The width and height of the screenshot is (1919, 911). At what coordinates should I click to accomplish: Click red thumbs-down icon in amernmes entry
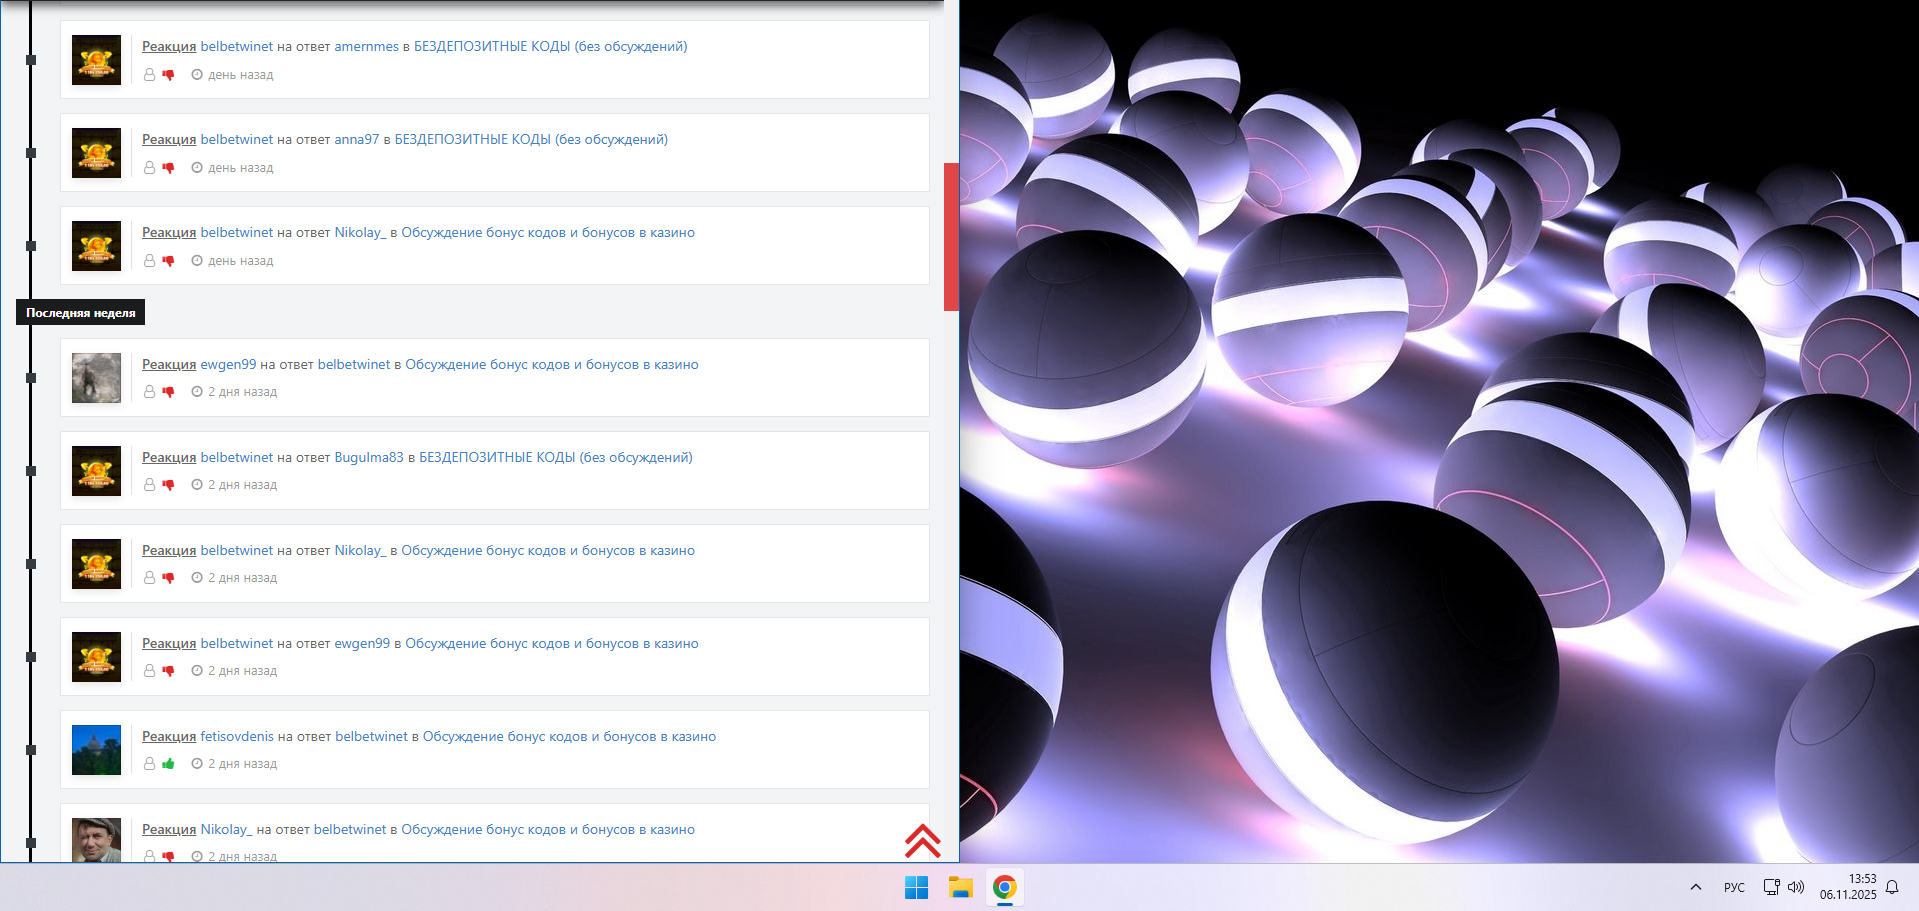[x=168, y=75]
